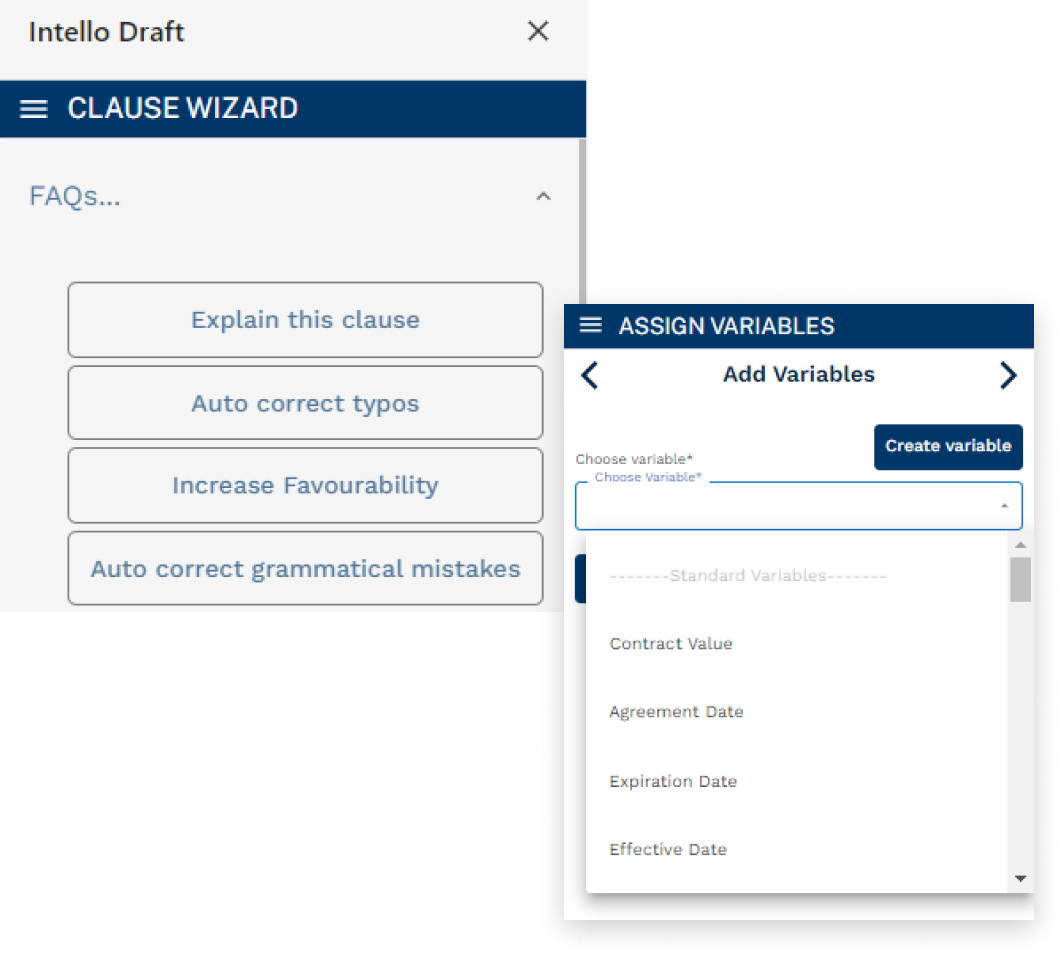Open the Clause Wizard hamburger menu
Image resolution: width=1064 pixels, height=958 pixels.
click(33, 109)
